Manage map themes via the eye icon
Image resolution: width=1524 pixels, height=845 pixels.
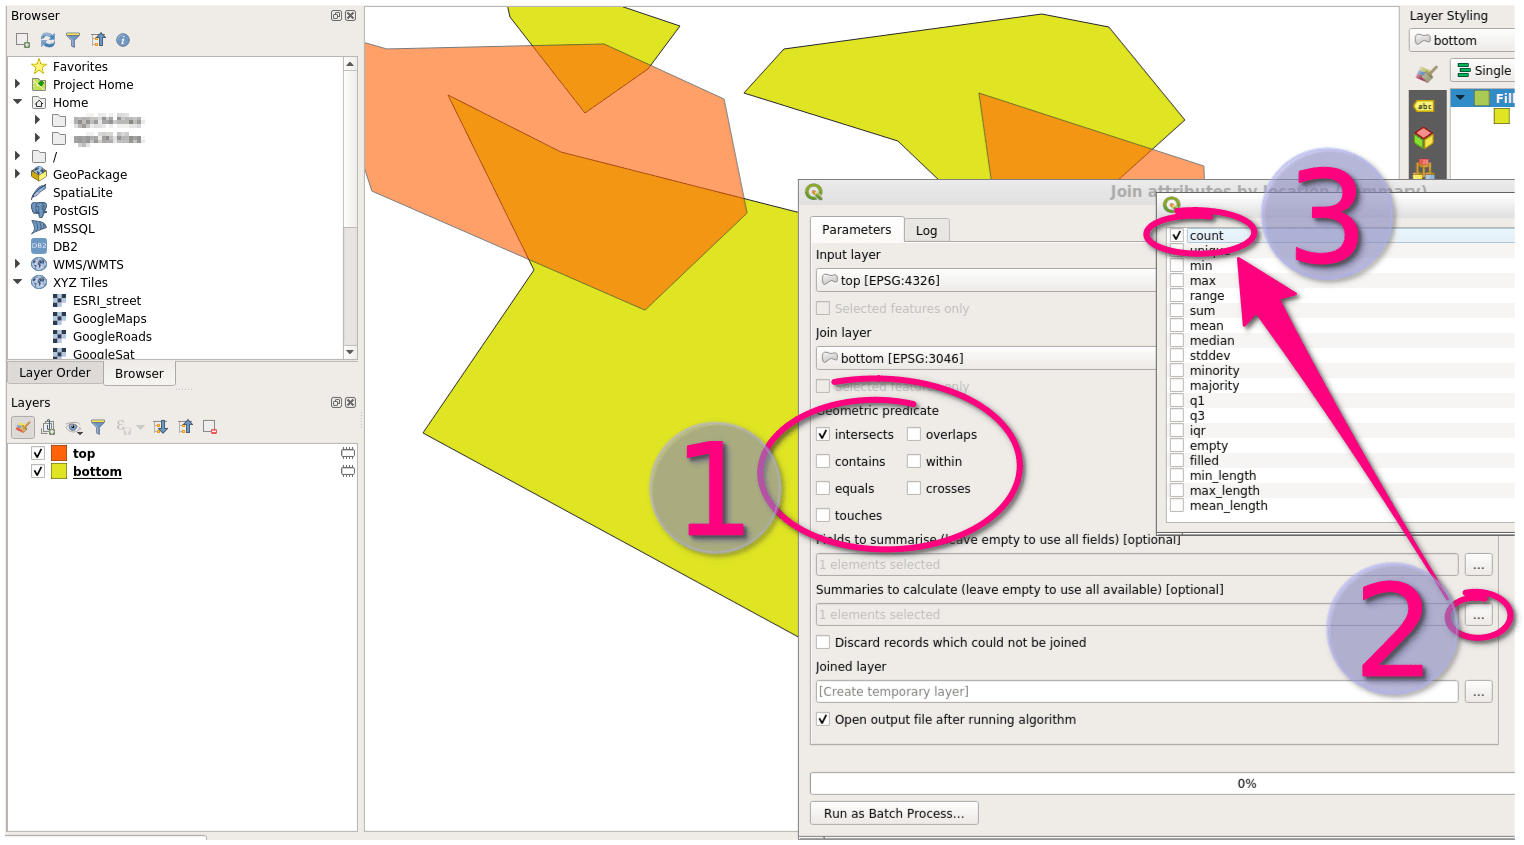(x=74, y=426)
